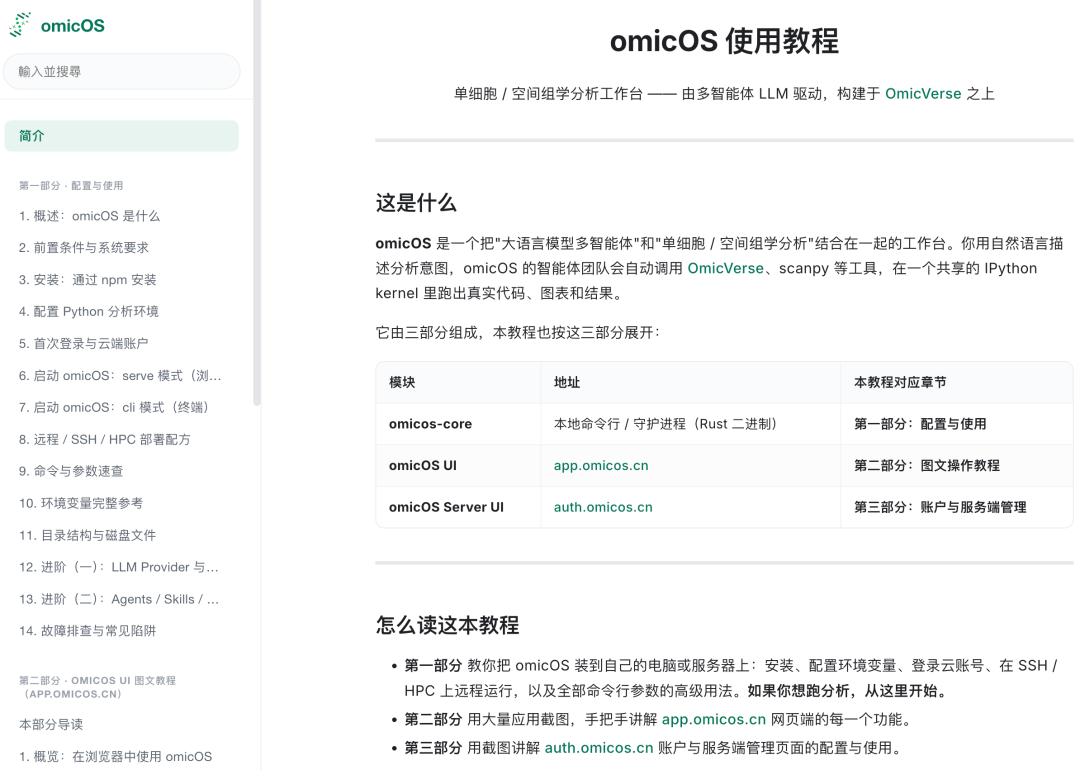Focus the sidebar search input field
1080x770 pixels.
point(122,72)
